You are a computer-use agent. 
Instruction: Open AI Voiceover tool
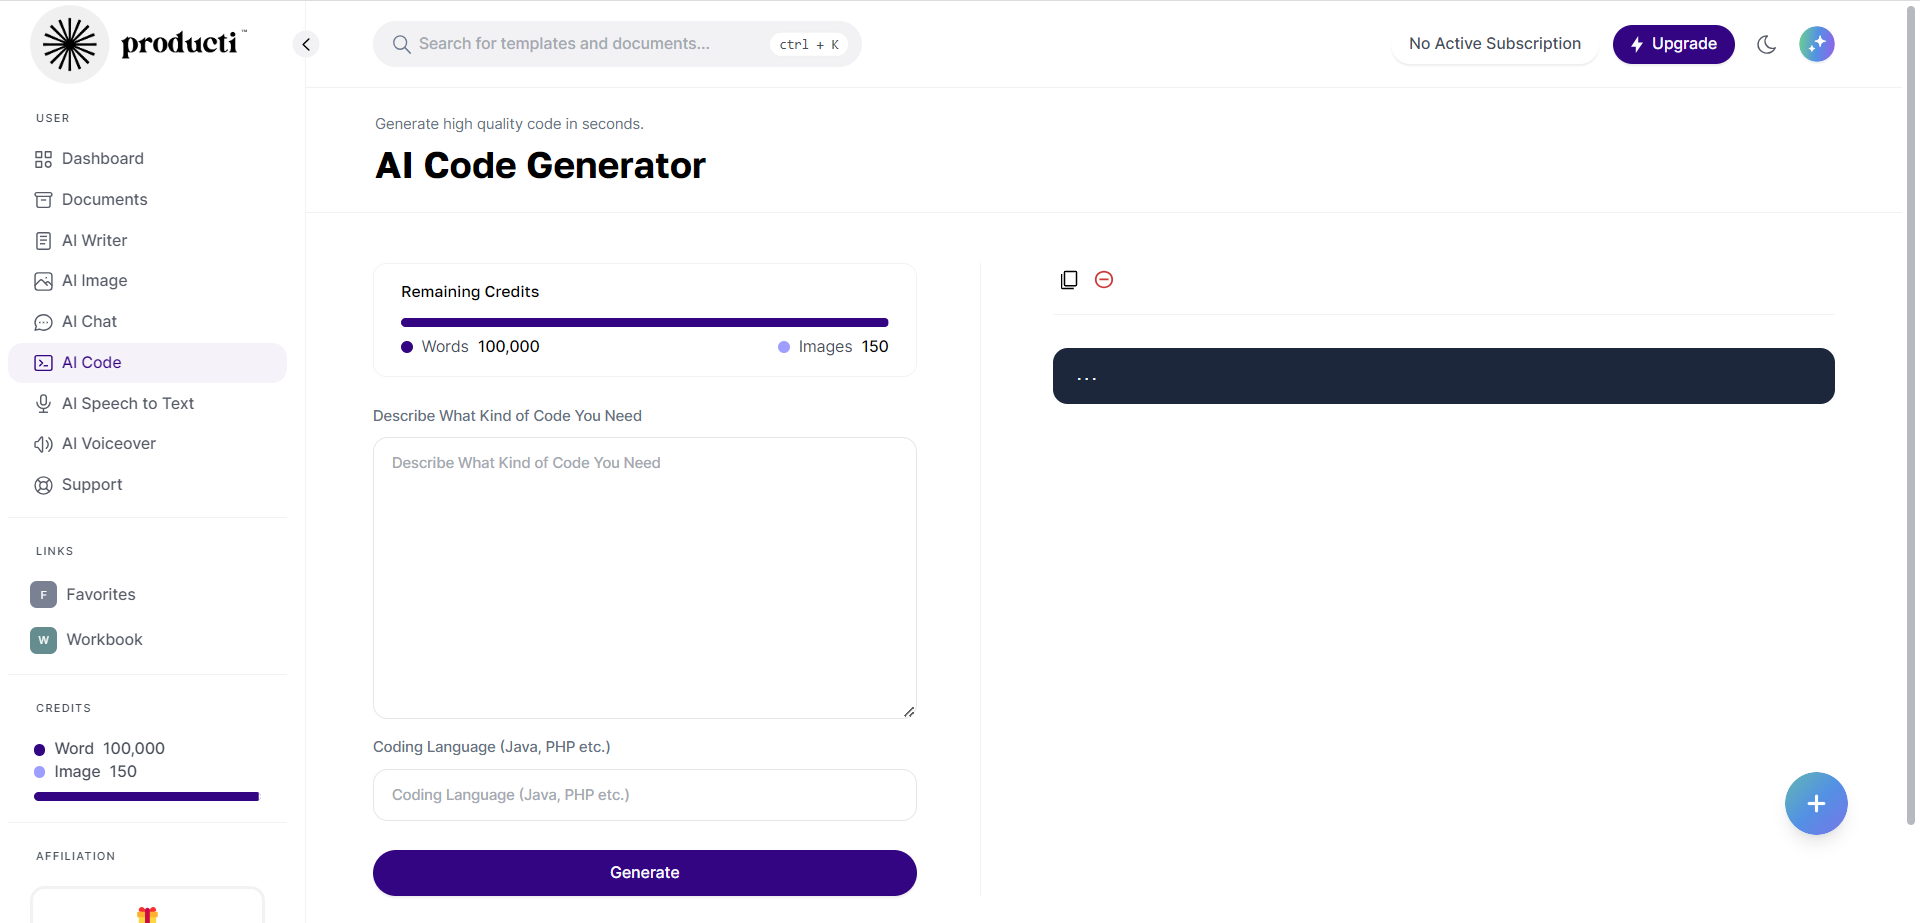[x=108, y=444]
